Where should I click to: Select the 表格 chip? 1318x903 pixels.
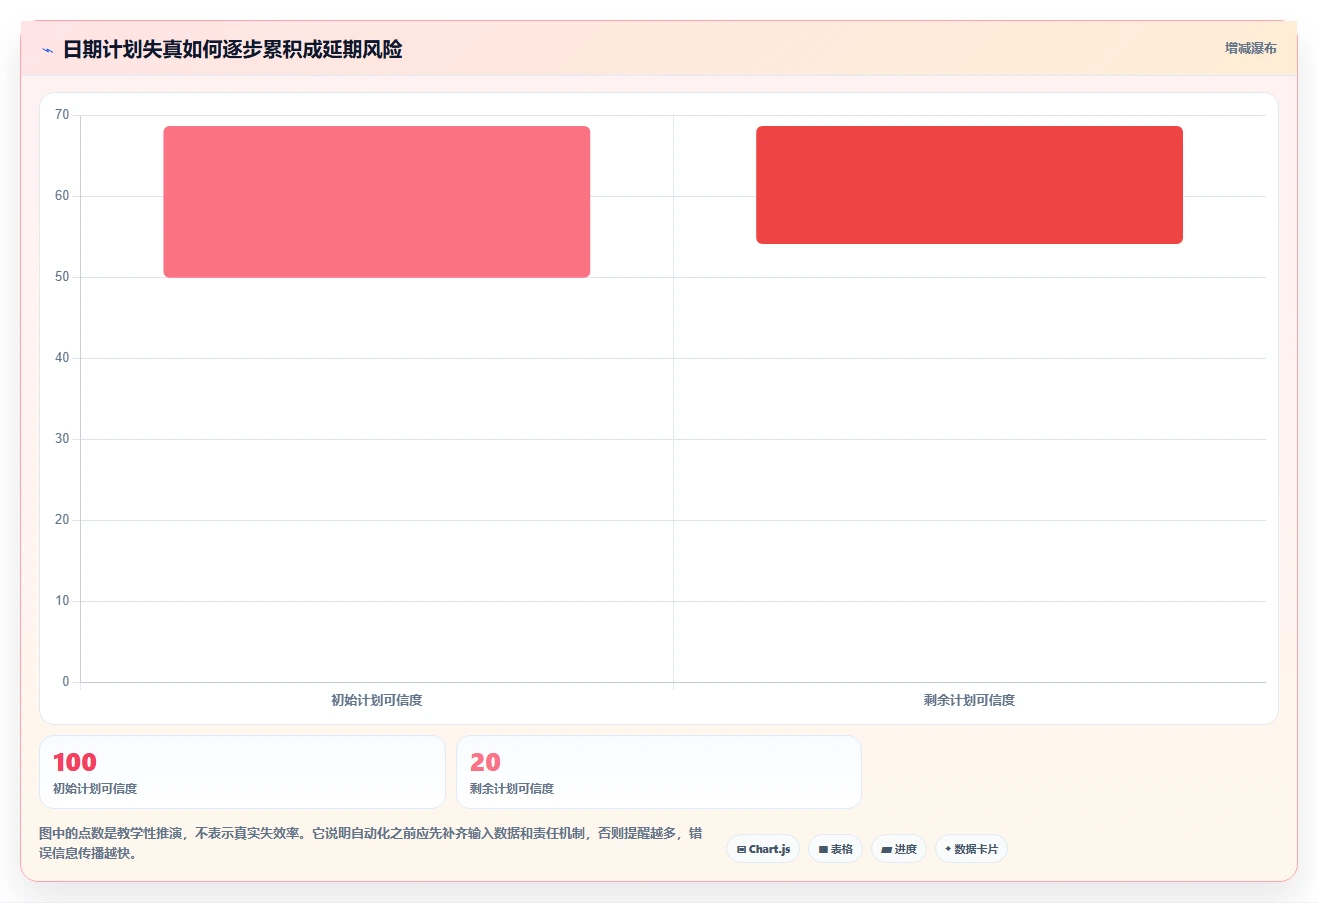click(x=836, y=849)
